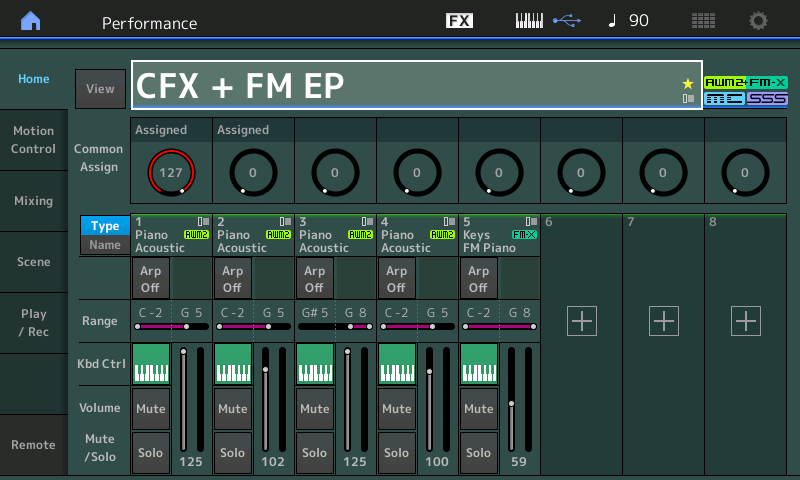The height and width of the screenshot is (480, 800).
Task: Solo part 5 FM Piano
Action: pos(478,452)
